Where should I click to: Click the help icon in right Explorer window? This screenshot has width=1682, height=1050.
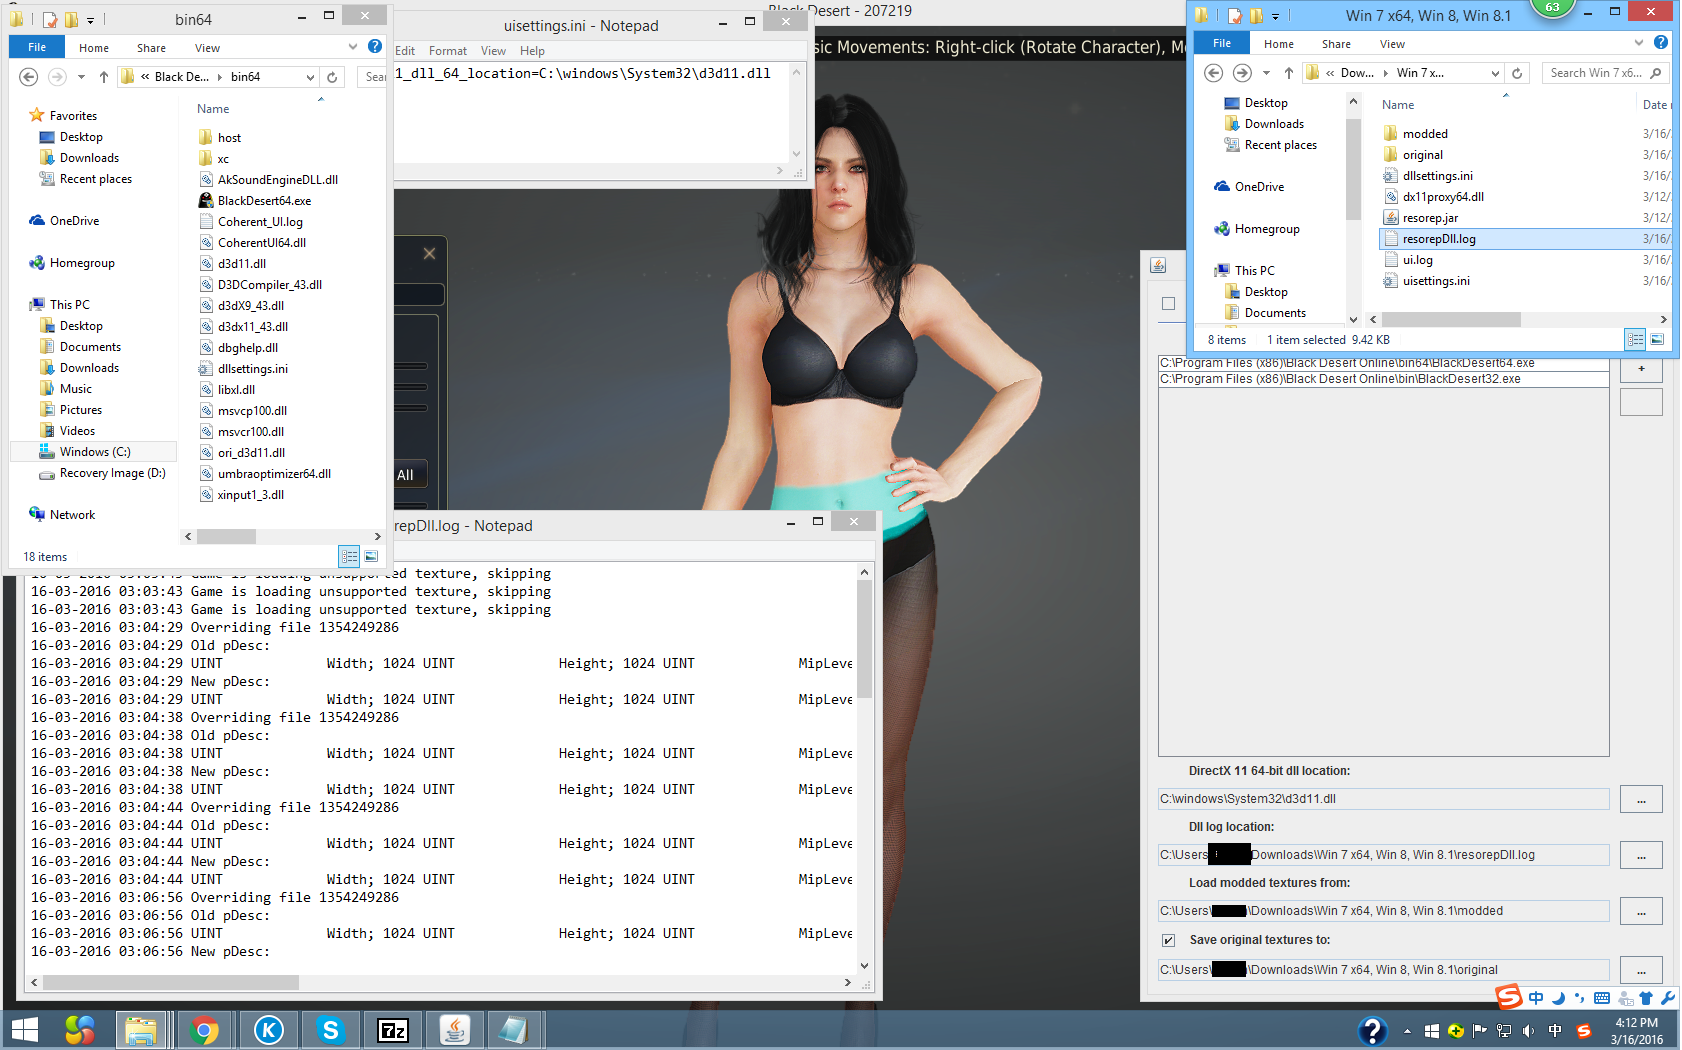point(1660,43)
